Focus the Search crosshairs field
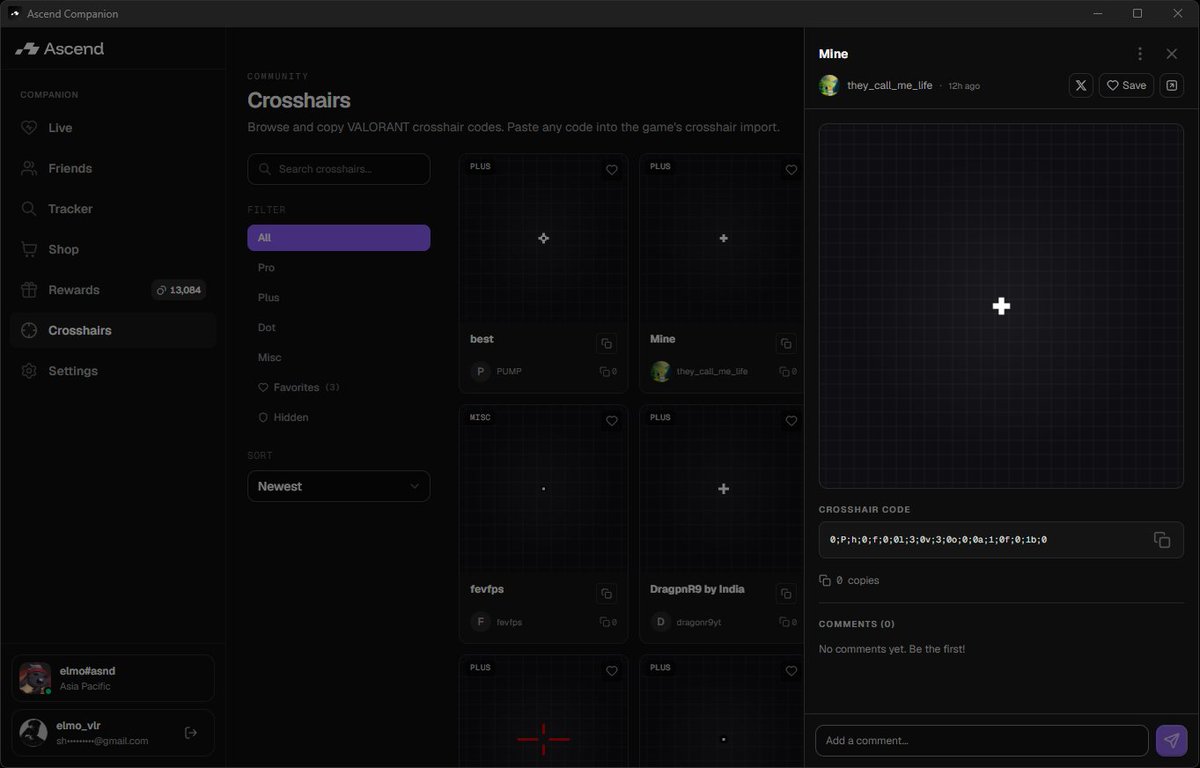This screenshot has height=768, width=1200. click(339, 169)
